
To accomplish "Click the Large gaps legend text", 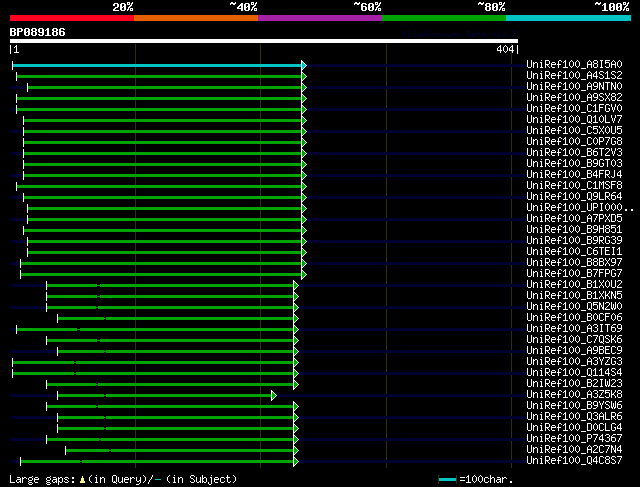I will [42, 479].
